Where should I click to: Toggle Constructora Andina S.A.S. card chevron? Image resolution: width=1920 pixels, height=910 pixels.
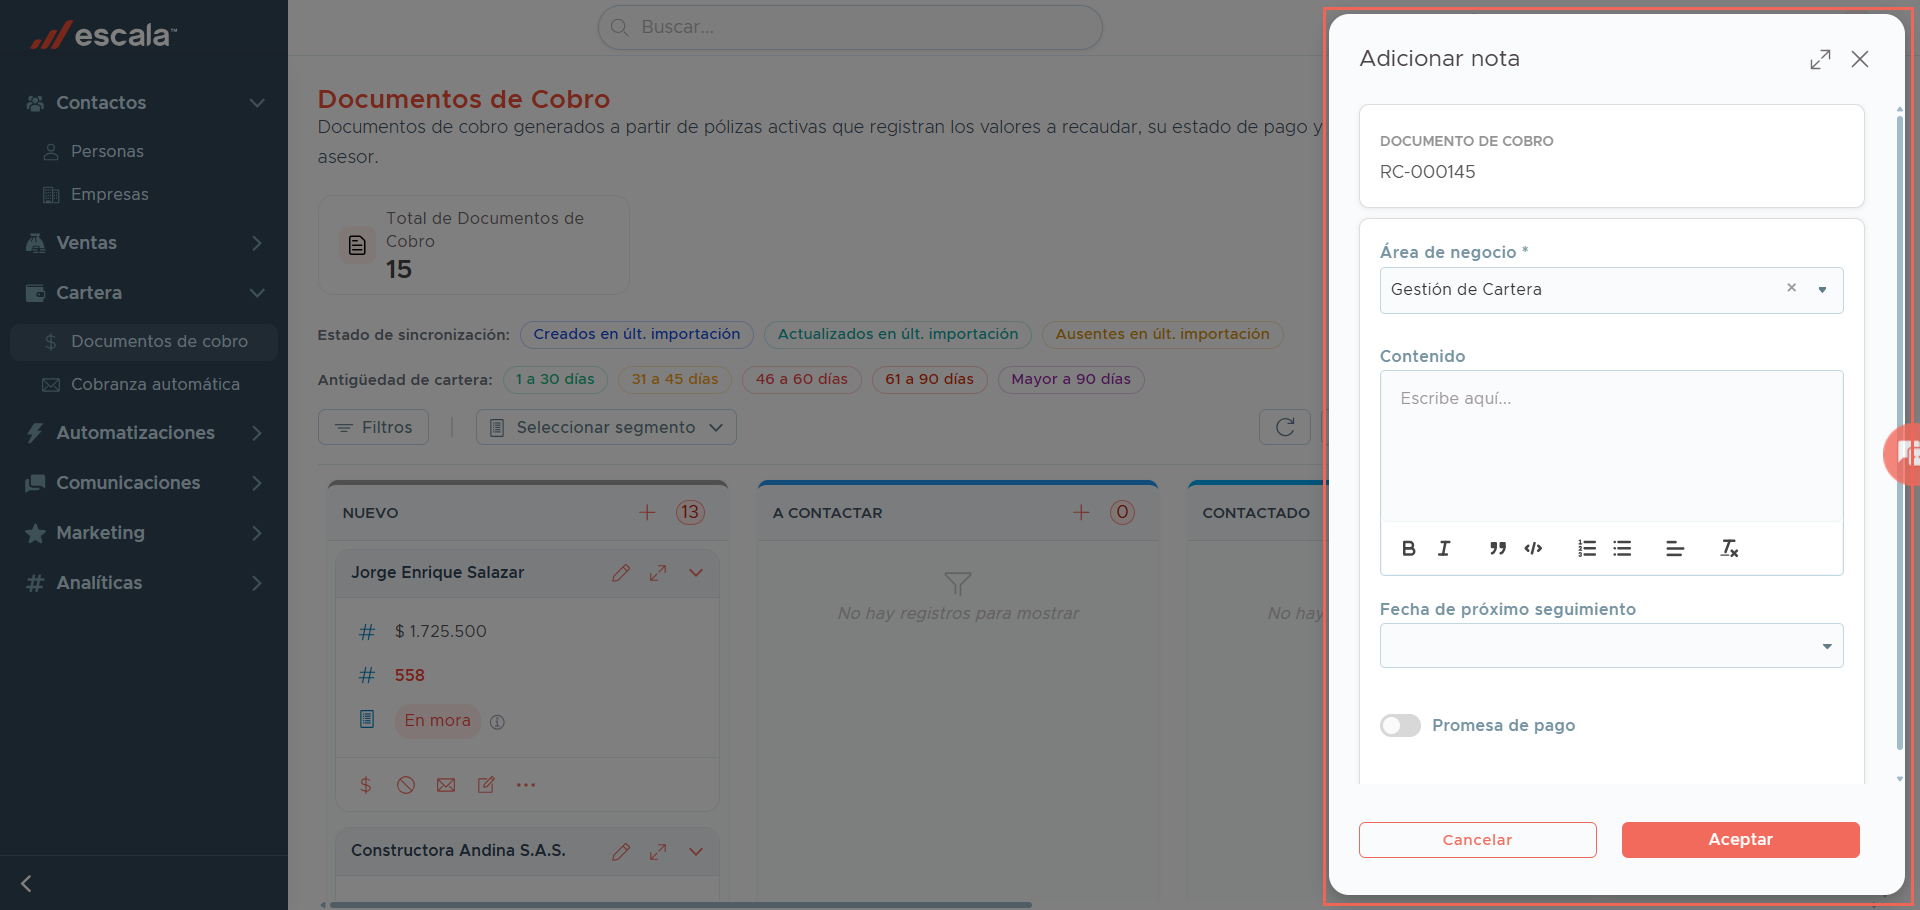(x=696, y=851)
